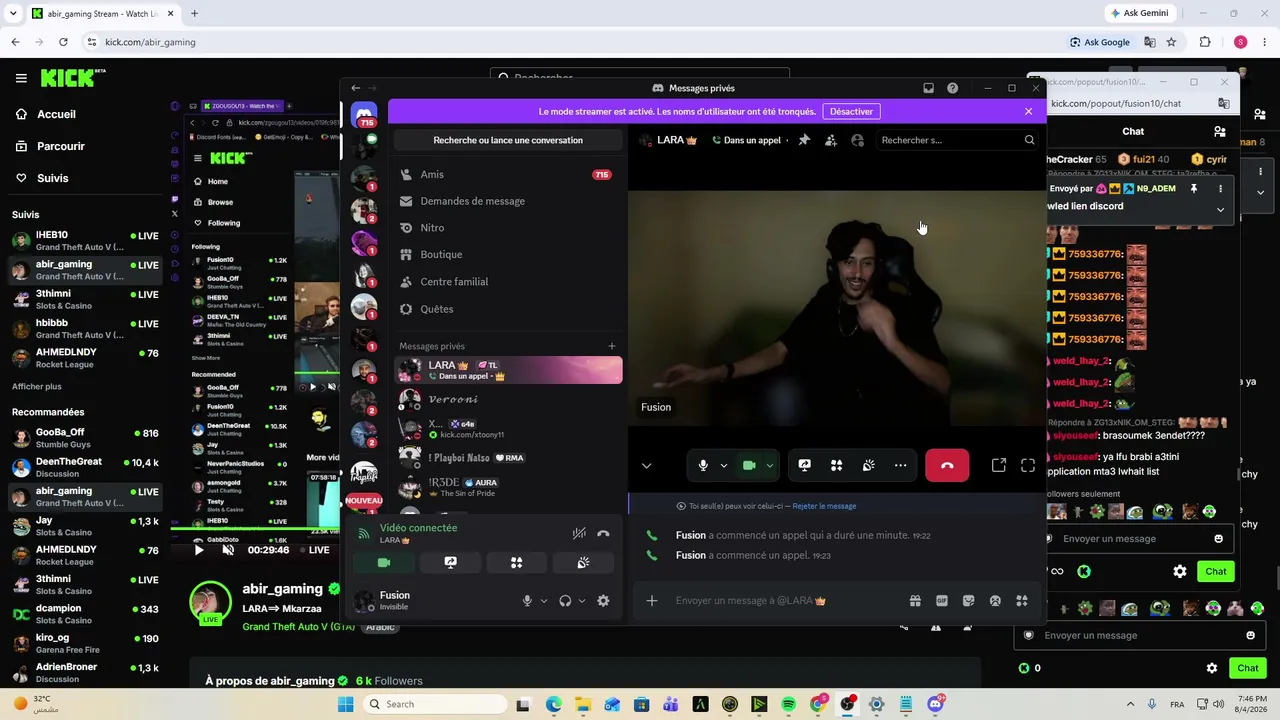The width and height of the screenshot is (1280, 720).
Task: Go back with Discord title bar arrow
Action: [x=355, y=88]
